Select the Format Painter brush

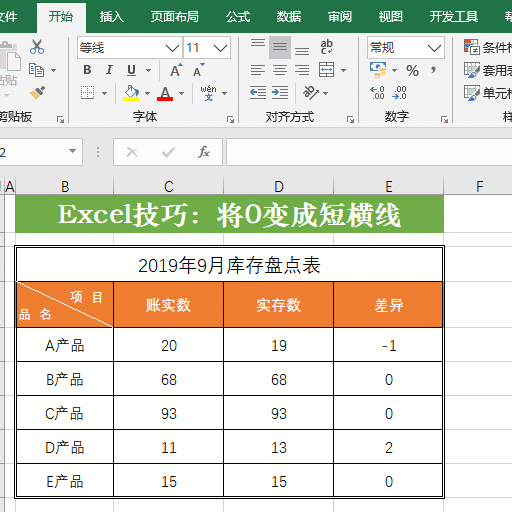(37, 93)
